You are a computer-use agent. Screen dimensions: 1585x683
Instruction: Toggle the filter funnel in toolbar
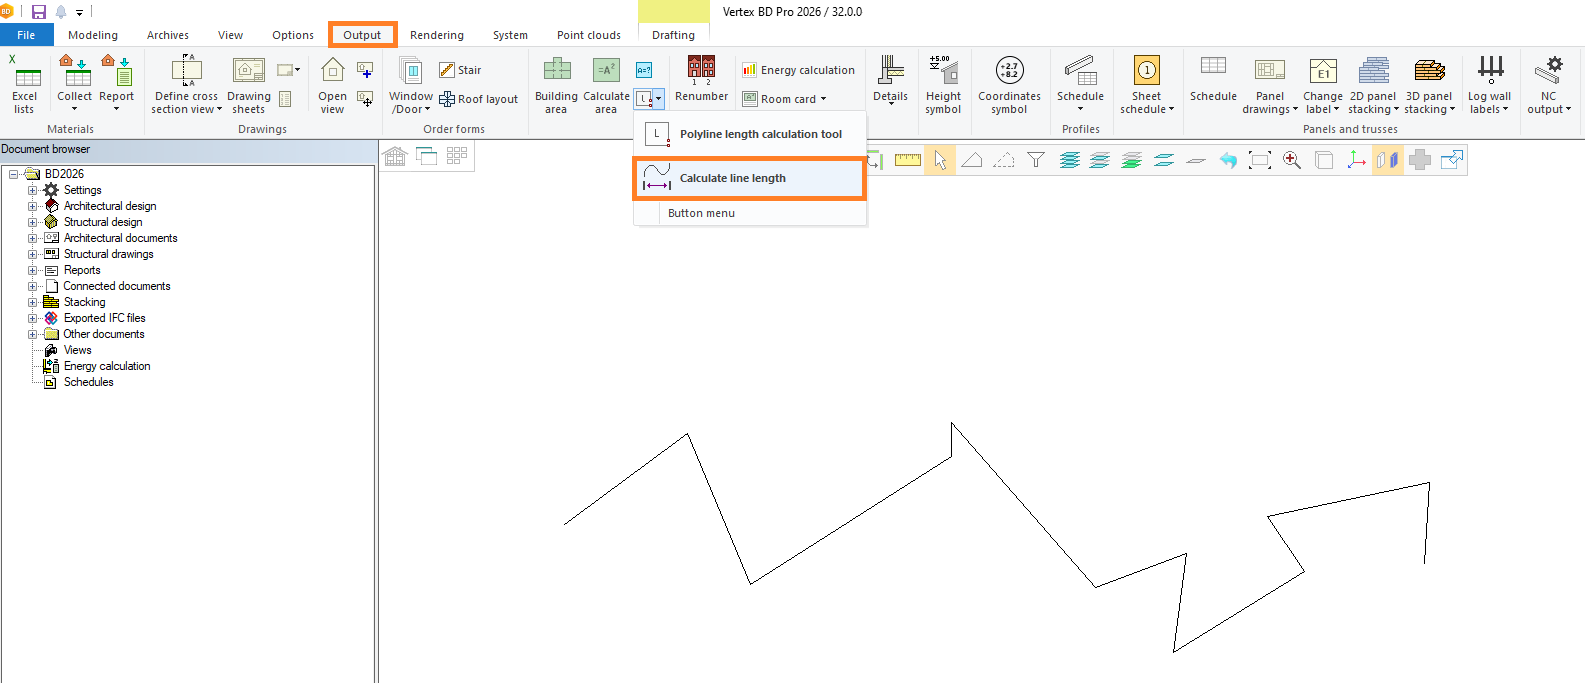point(1036,160)
